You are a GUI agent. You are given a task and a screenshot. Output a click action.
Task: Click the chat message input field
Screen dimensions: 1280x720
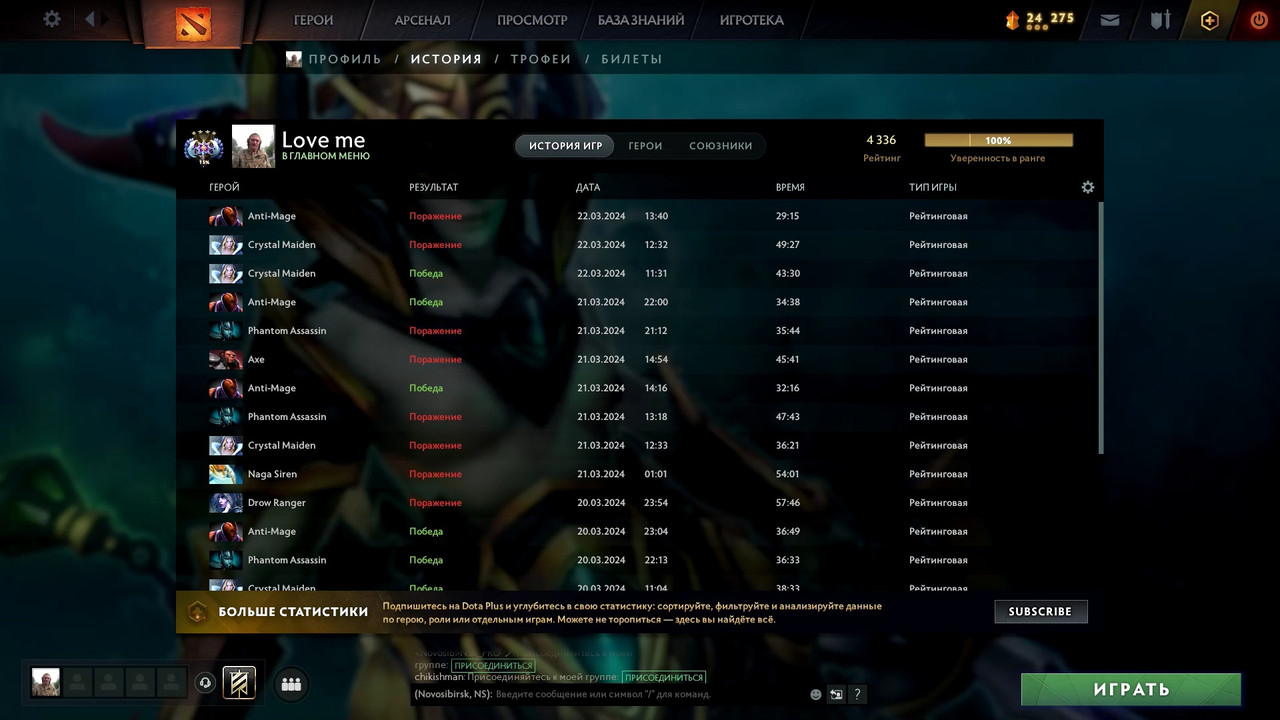tap(650, 694)
